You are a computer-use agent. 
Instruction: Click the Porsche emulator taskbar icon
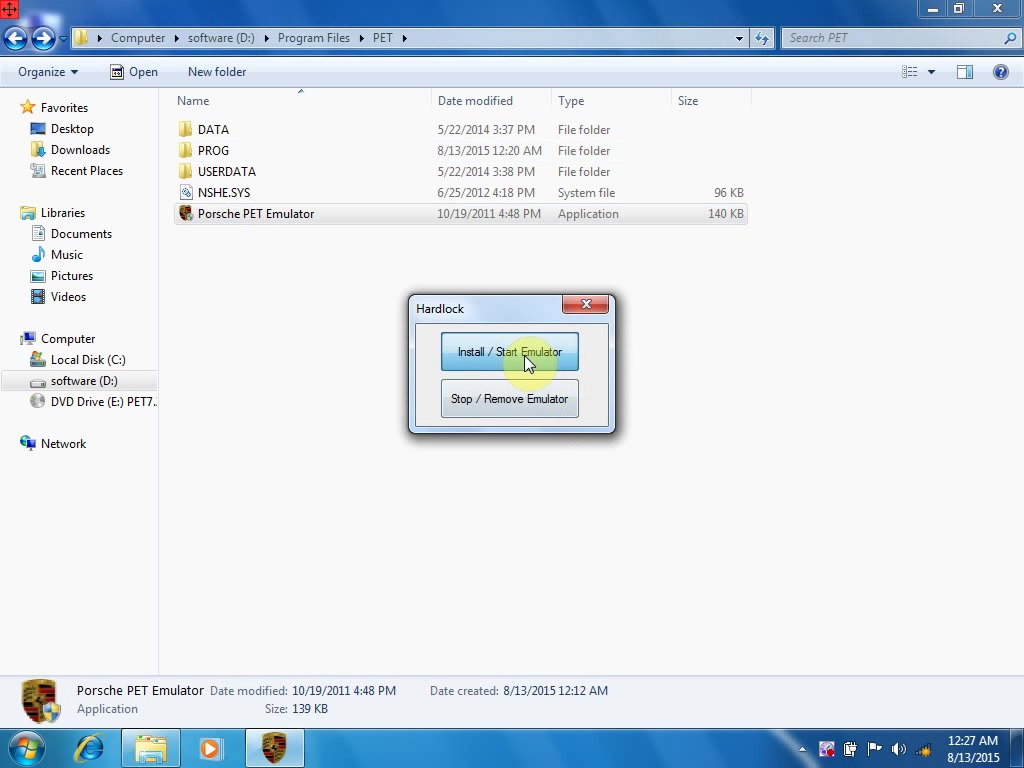pyautogui.click(x=274, y=748)
